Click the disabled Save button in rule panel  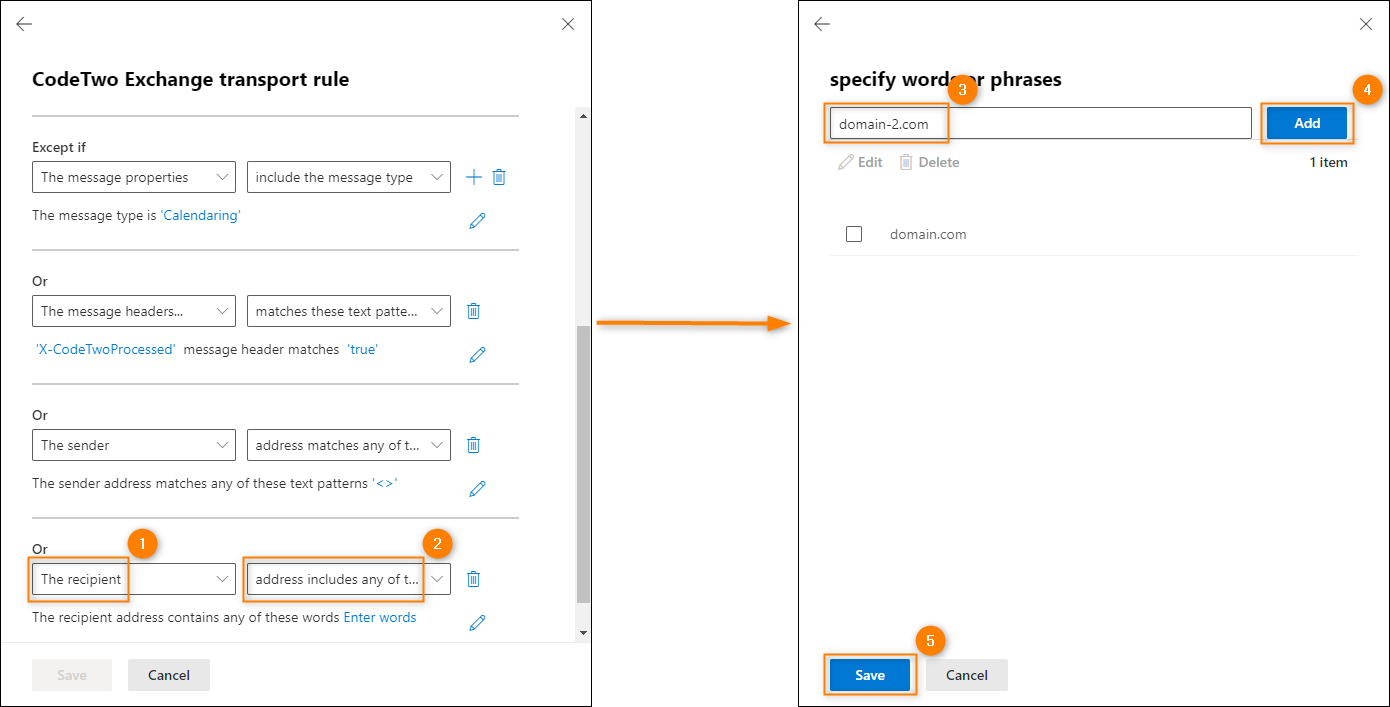(72, 675)
